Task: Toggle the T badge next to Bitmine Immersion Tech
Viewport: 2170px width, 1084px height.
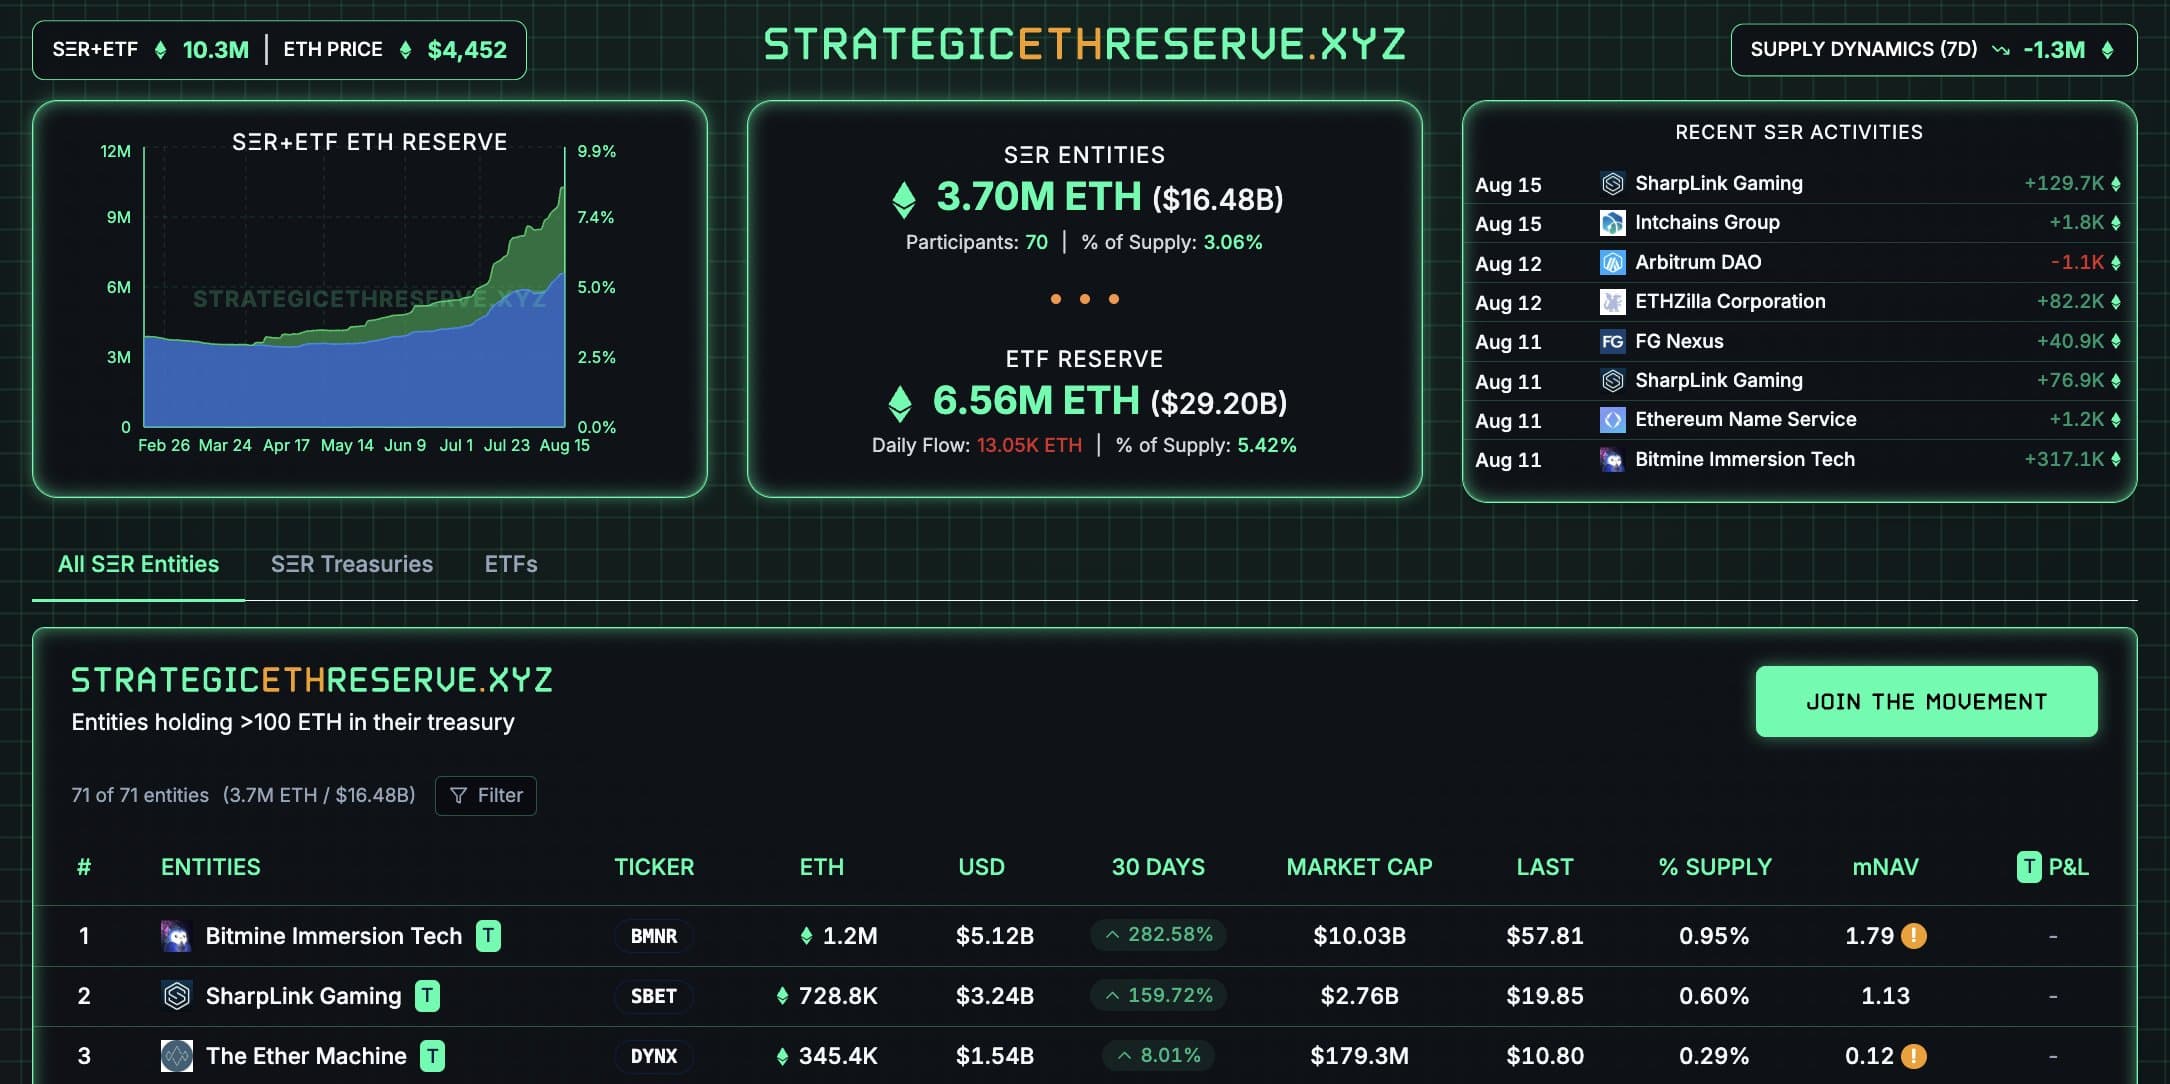Action: (x=487, y=936)
